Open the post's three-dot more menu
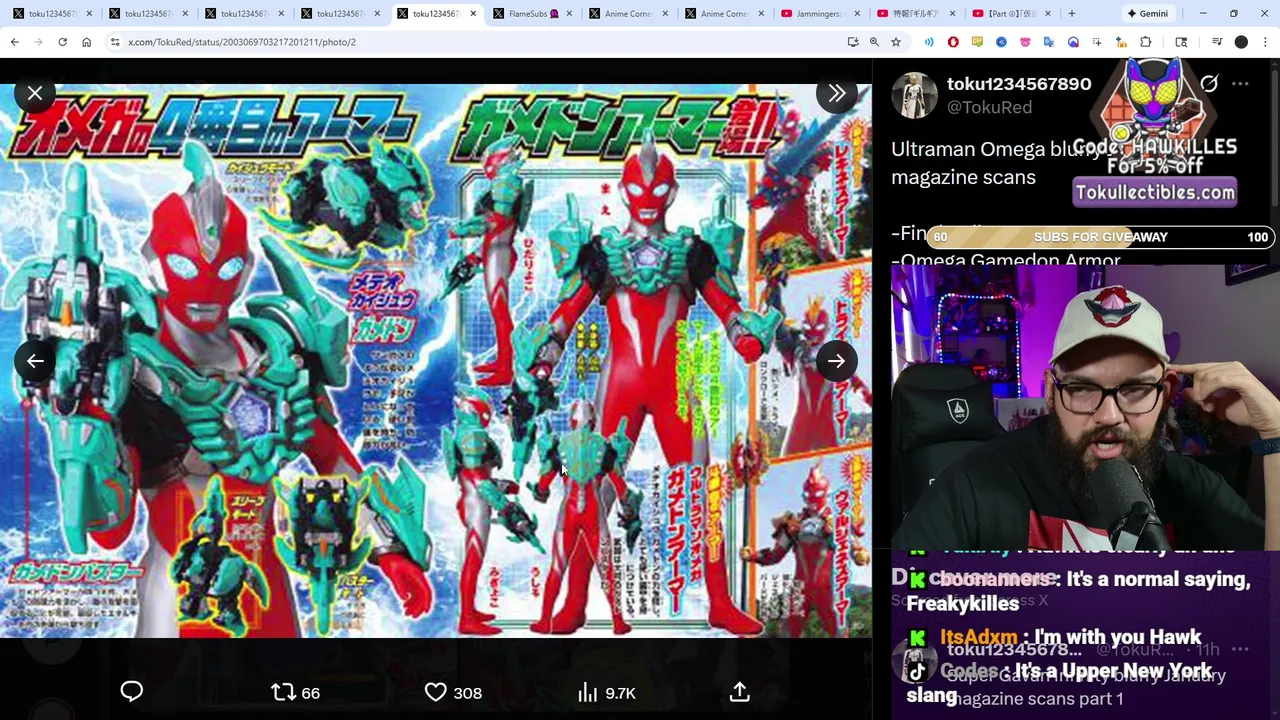Image resolution: width=1280 pixels, height=720 pixels. 1240,84
